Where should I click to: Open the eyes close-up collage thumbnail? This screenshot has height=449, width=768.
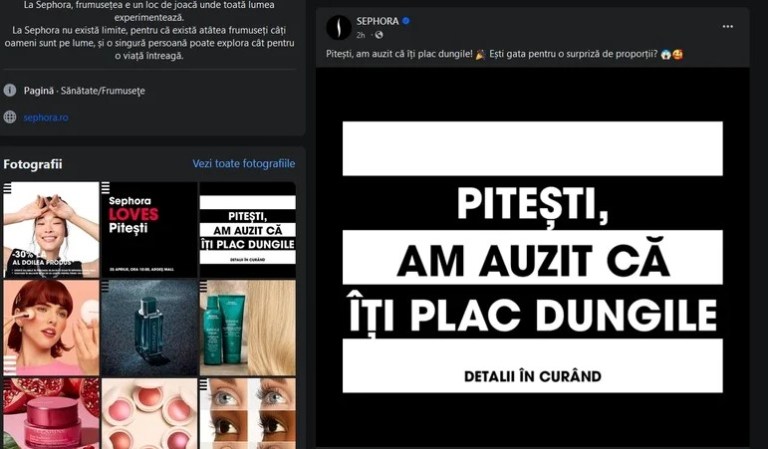tap(248, 413)
